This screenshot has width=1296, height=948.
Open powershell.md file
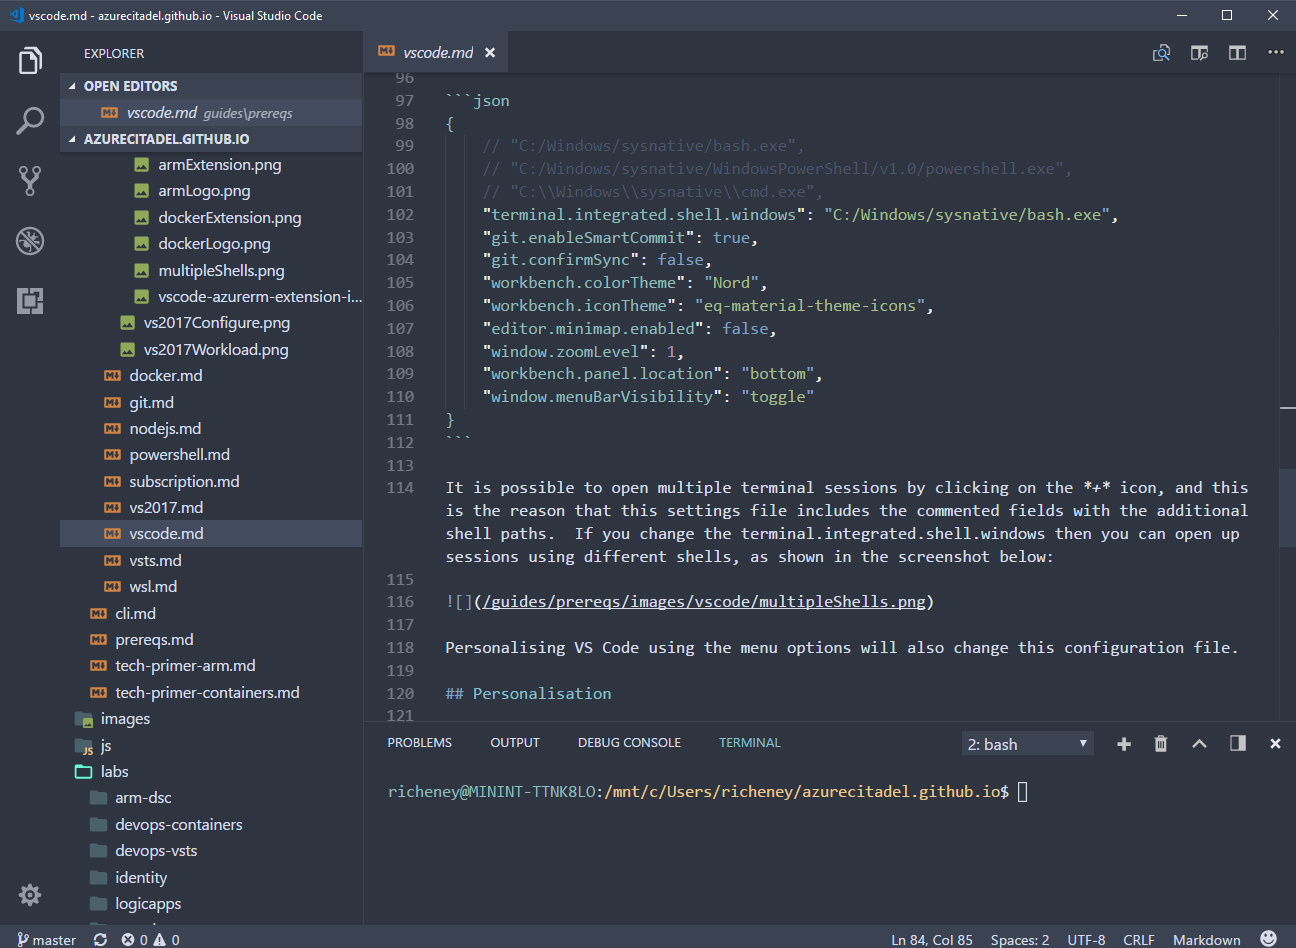pyautogui.click(x=211, y=455)
